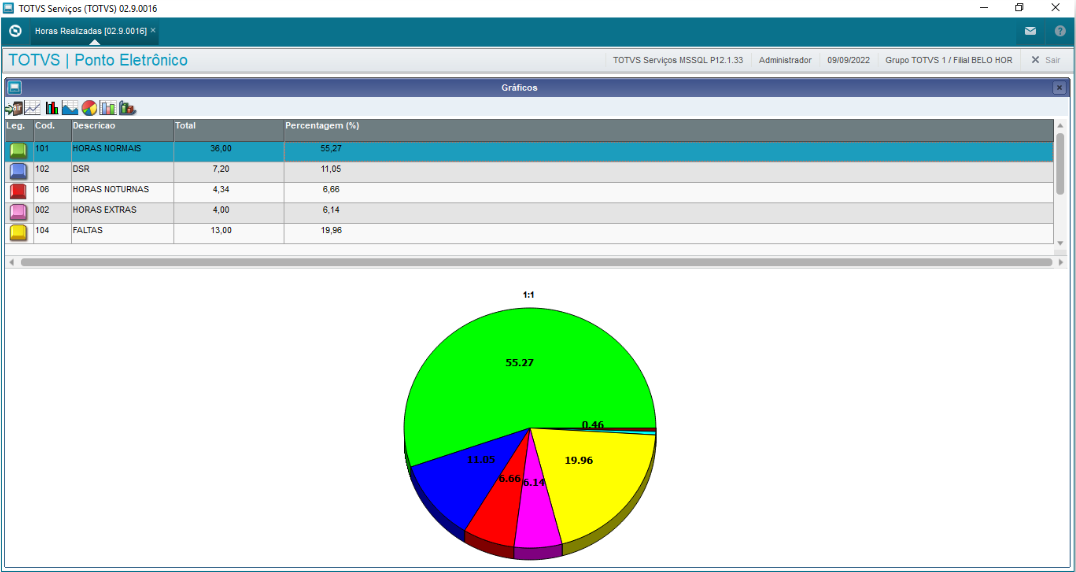Sort by the Total column header
1076x572 pixels.
(x=229, y=130)
